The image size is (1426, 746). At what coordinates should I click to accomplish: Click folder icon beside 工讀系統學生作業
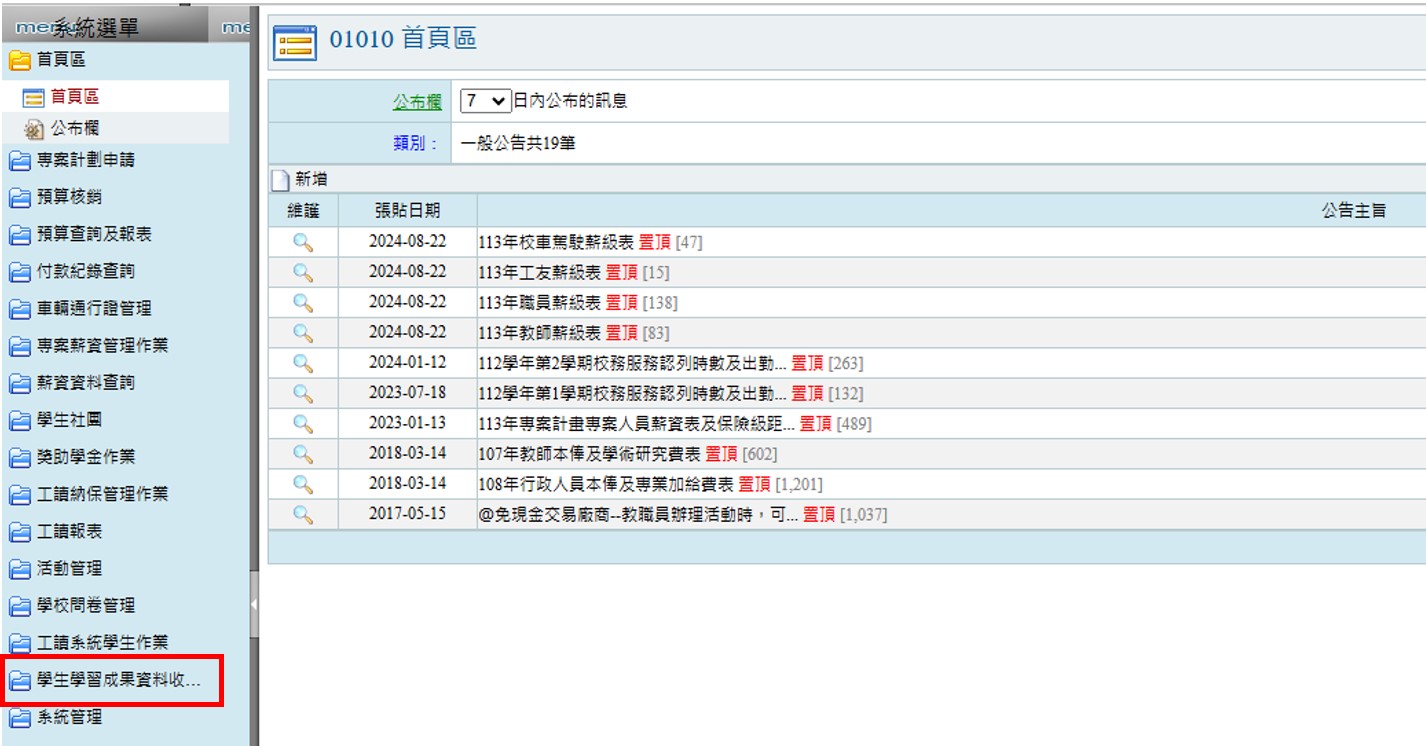19,643
